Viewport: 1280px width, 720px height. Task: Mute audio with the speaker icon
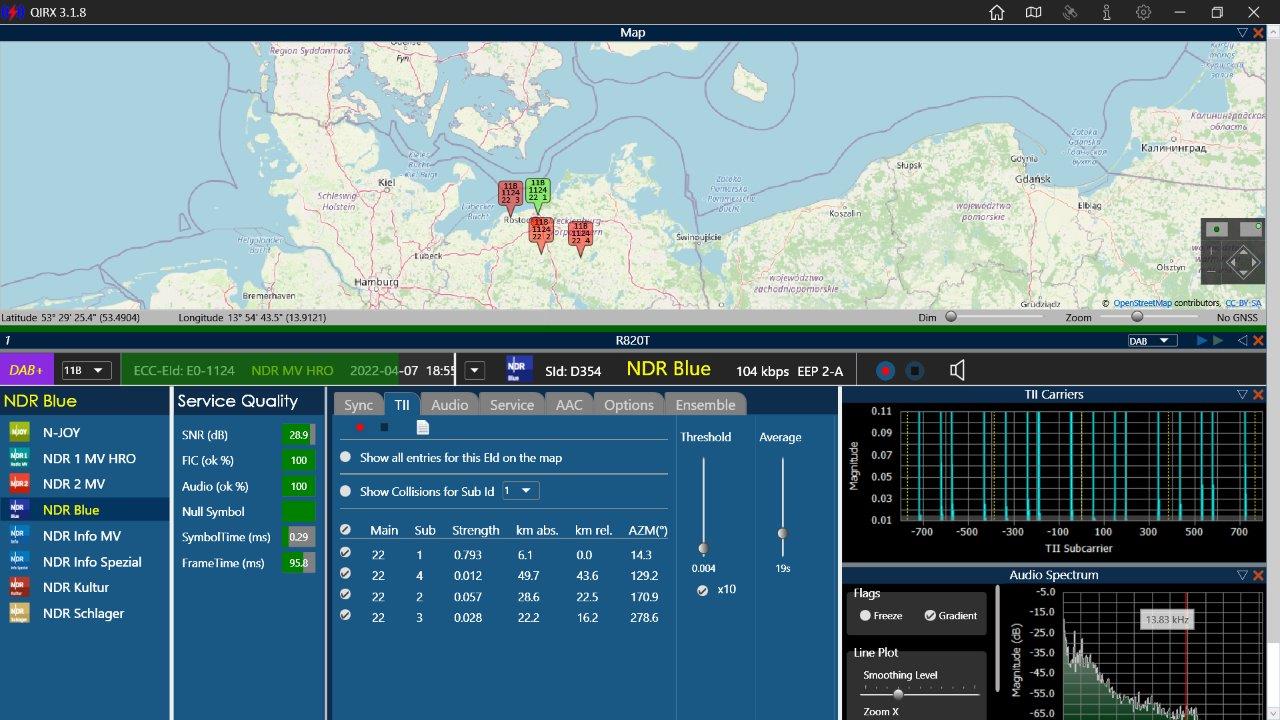click(x=957, y=371)
